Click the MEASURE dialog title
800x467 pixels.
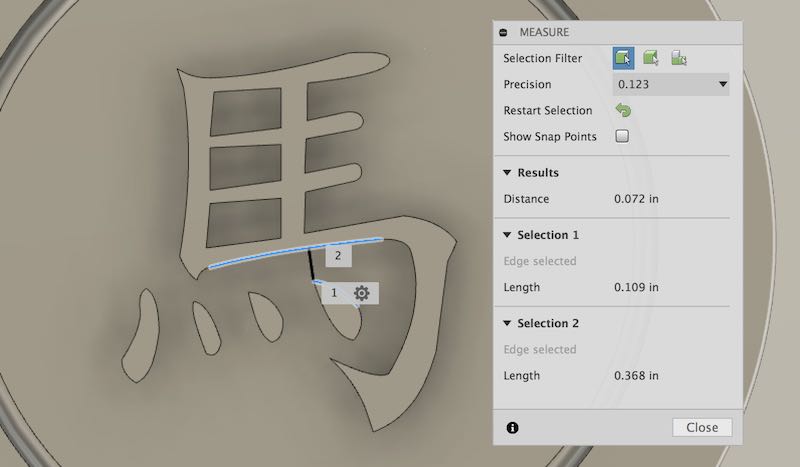coord(544,32)
